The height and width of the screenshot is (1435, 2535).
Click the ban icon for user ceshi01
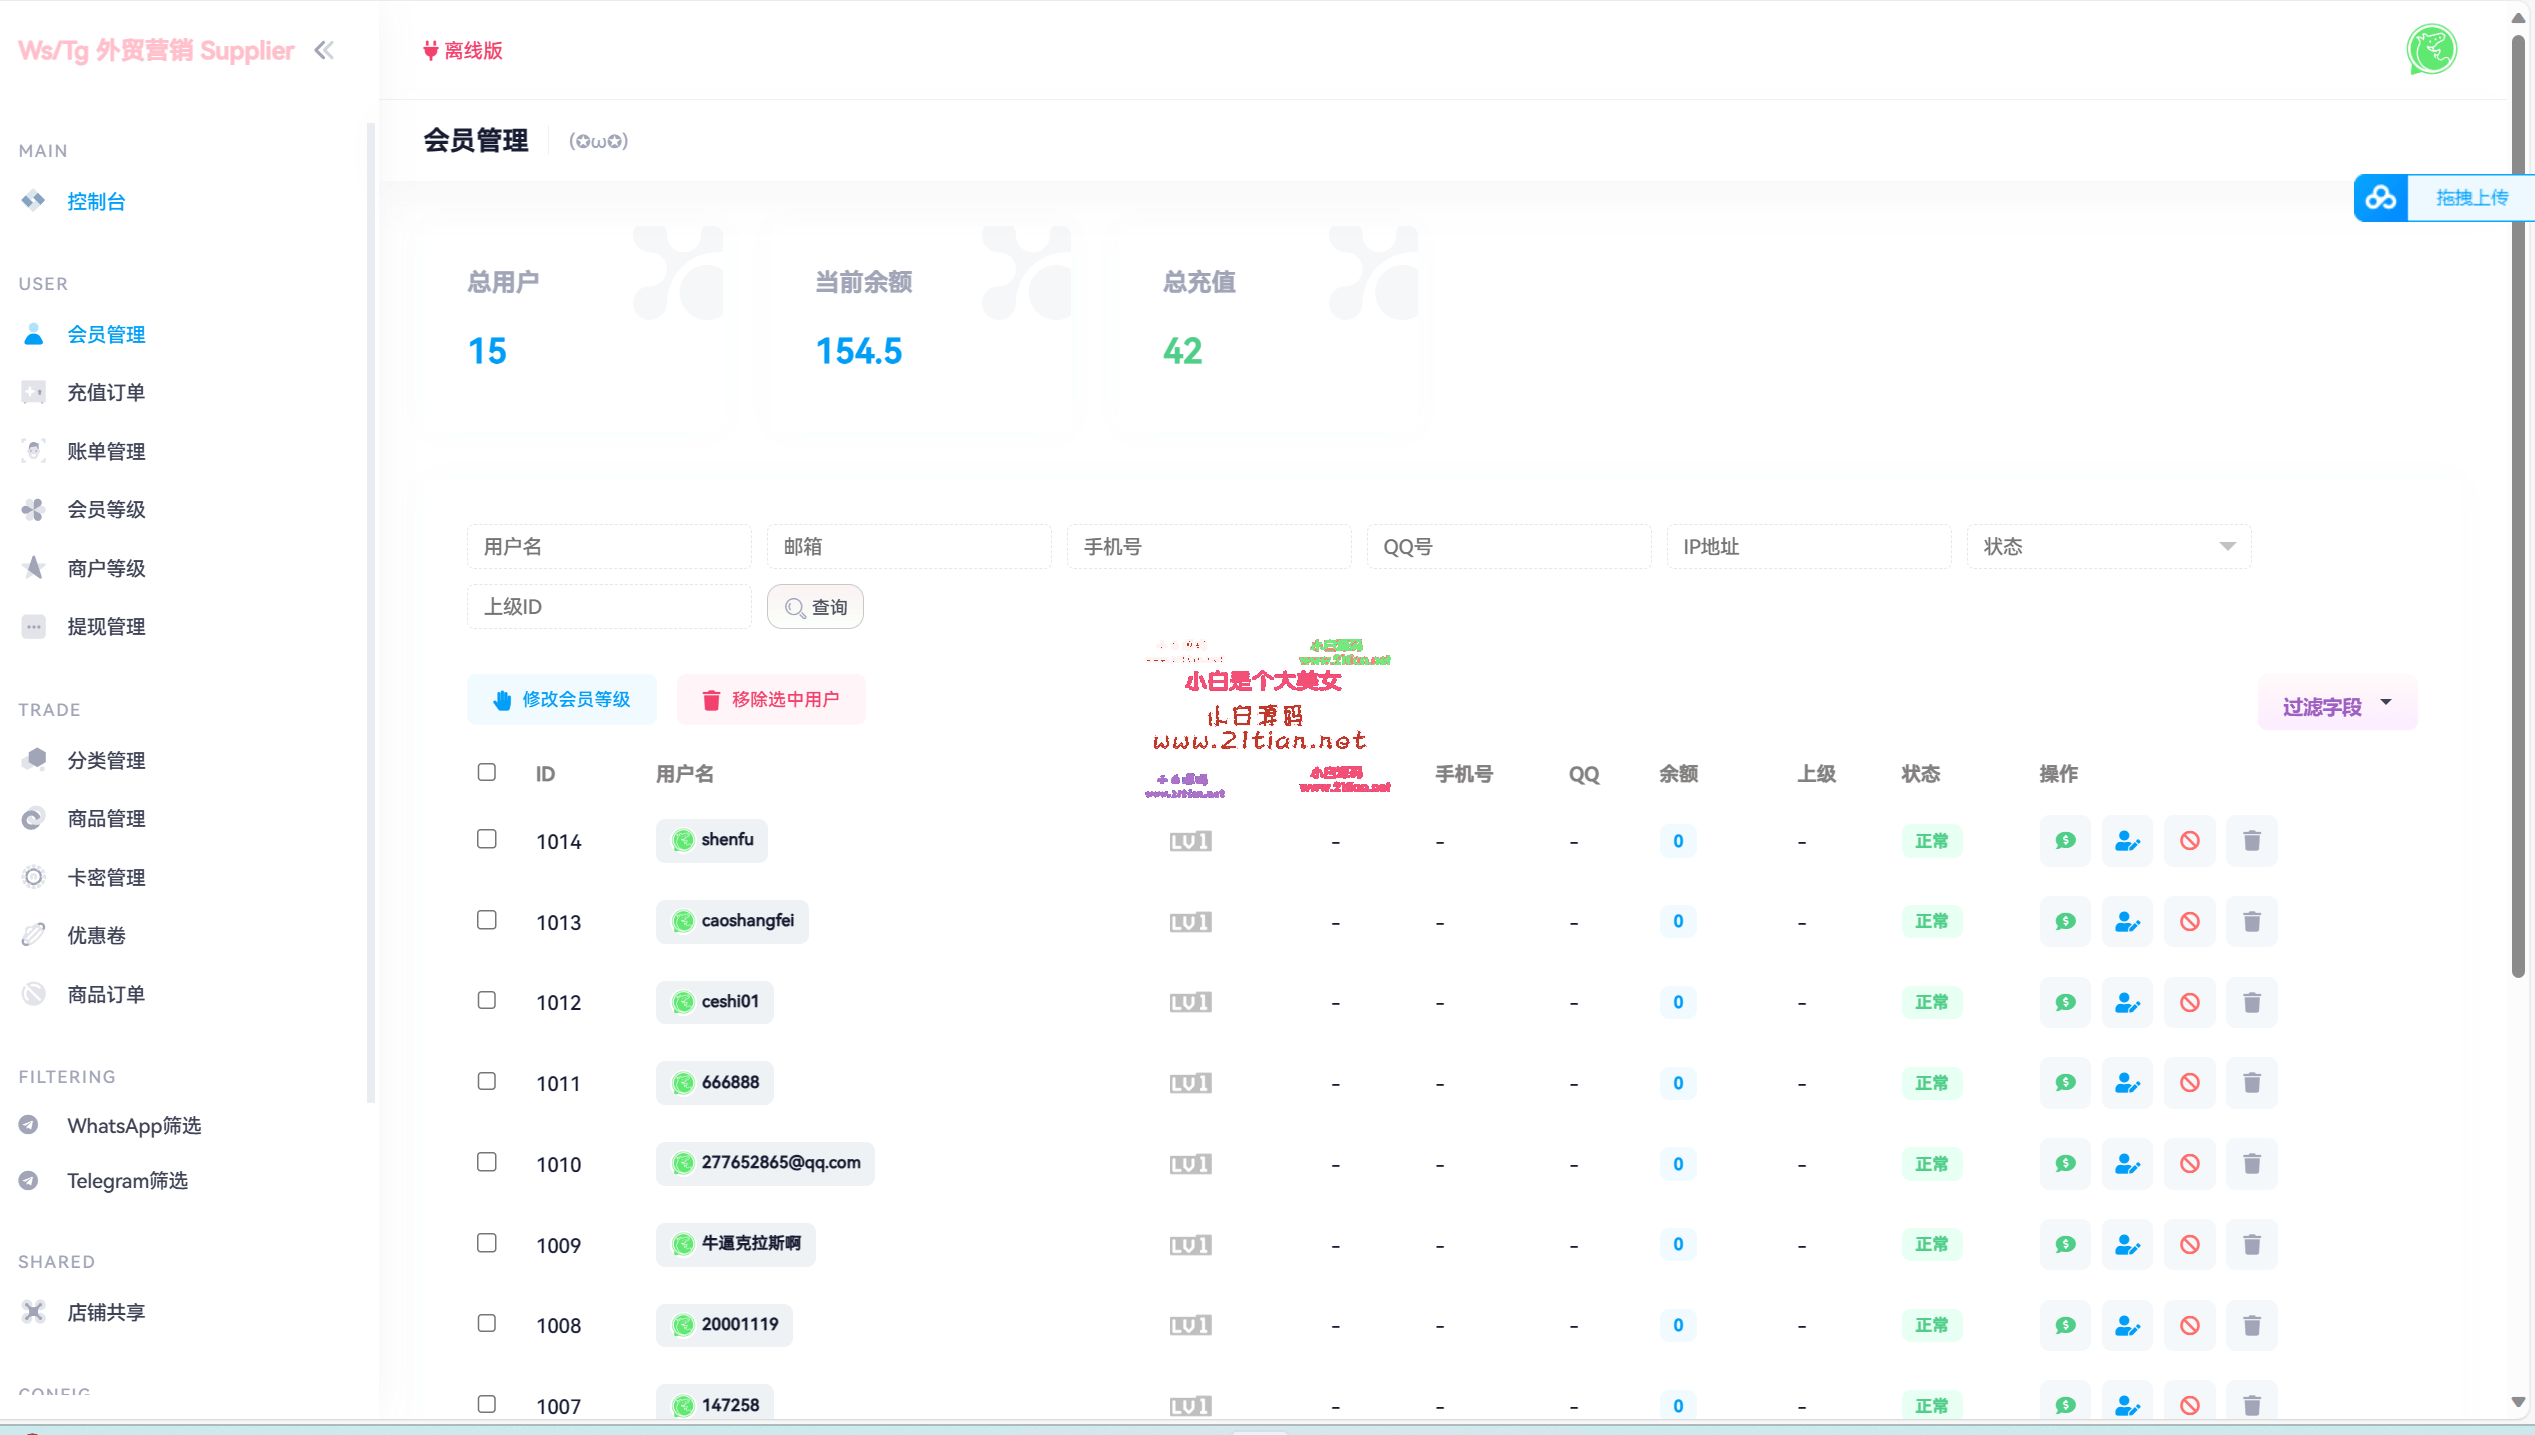tap(2189, 1002)
